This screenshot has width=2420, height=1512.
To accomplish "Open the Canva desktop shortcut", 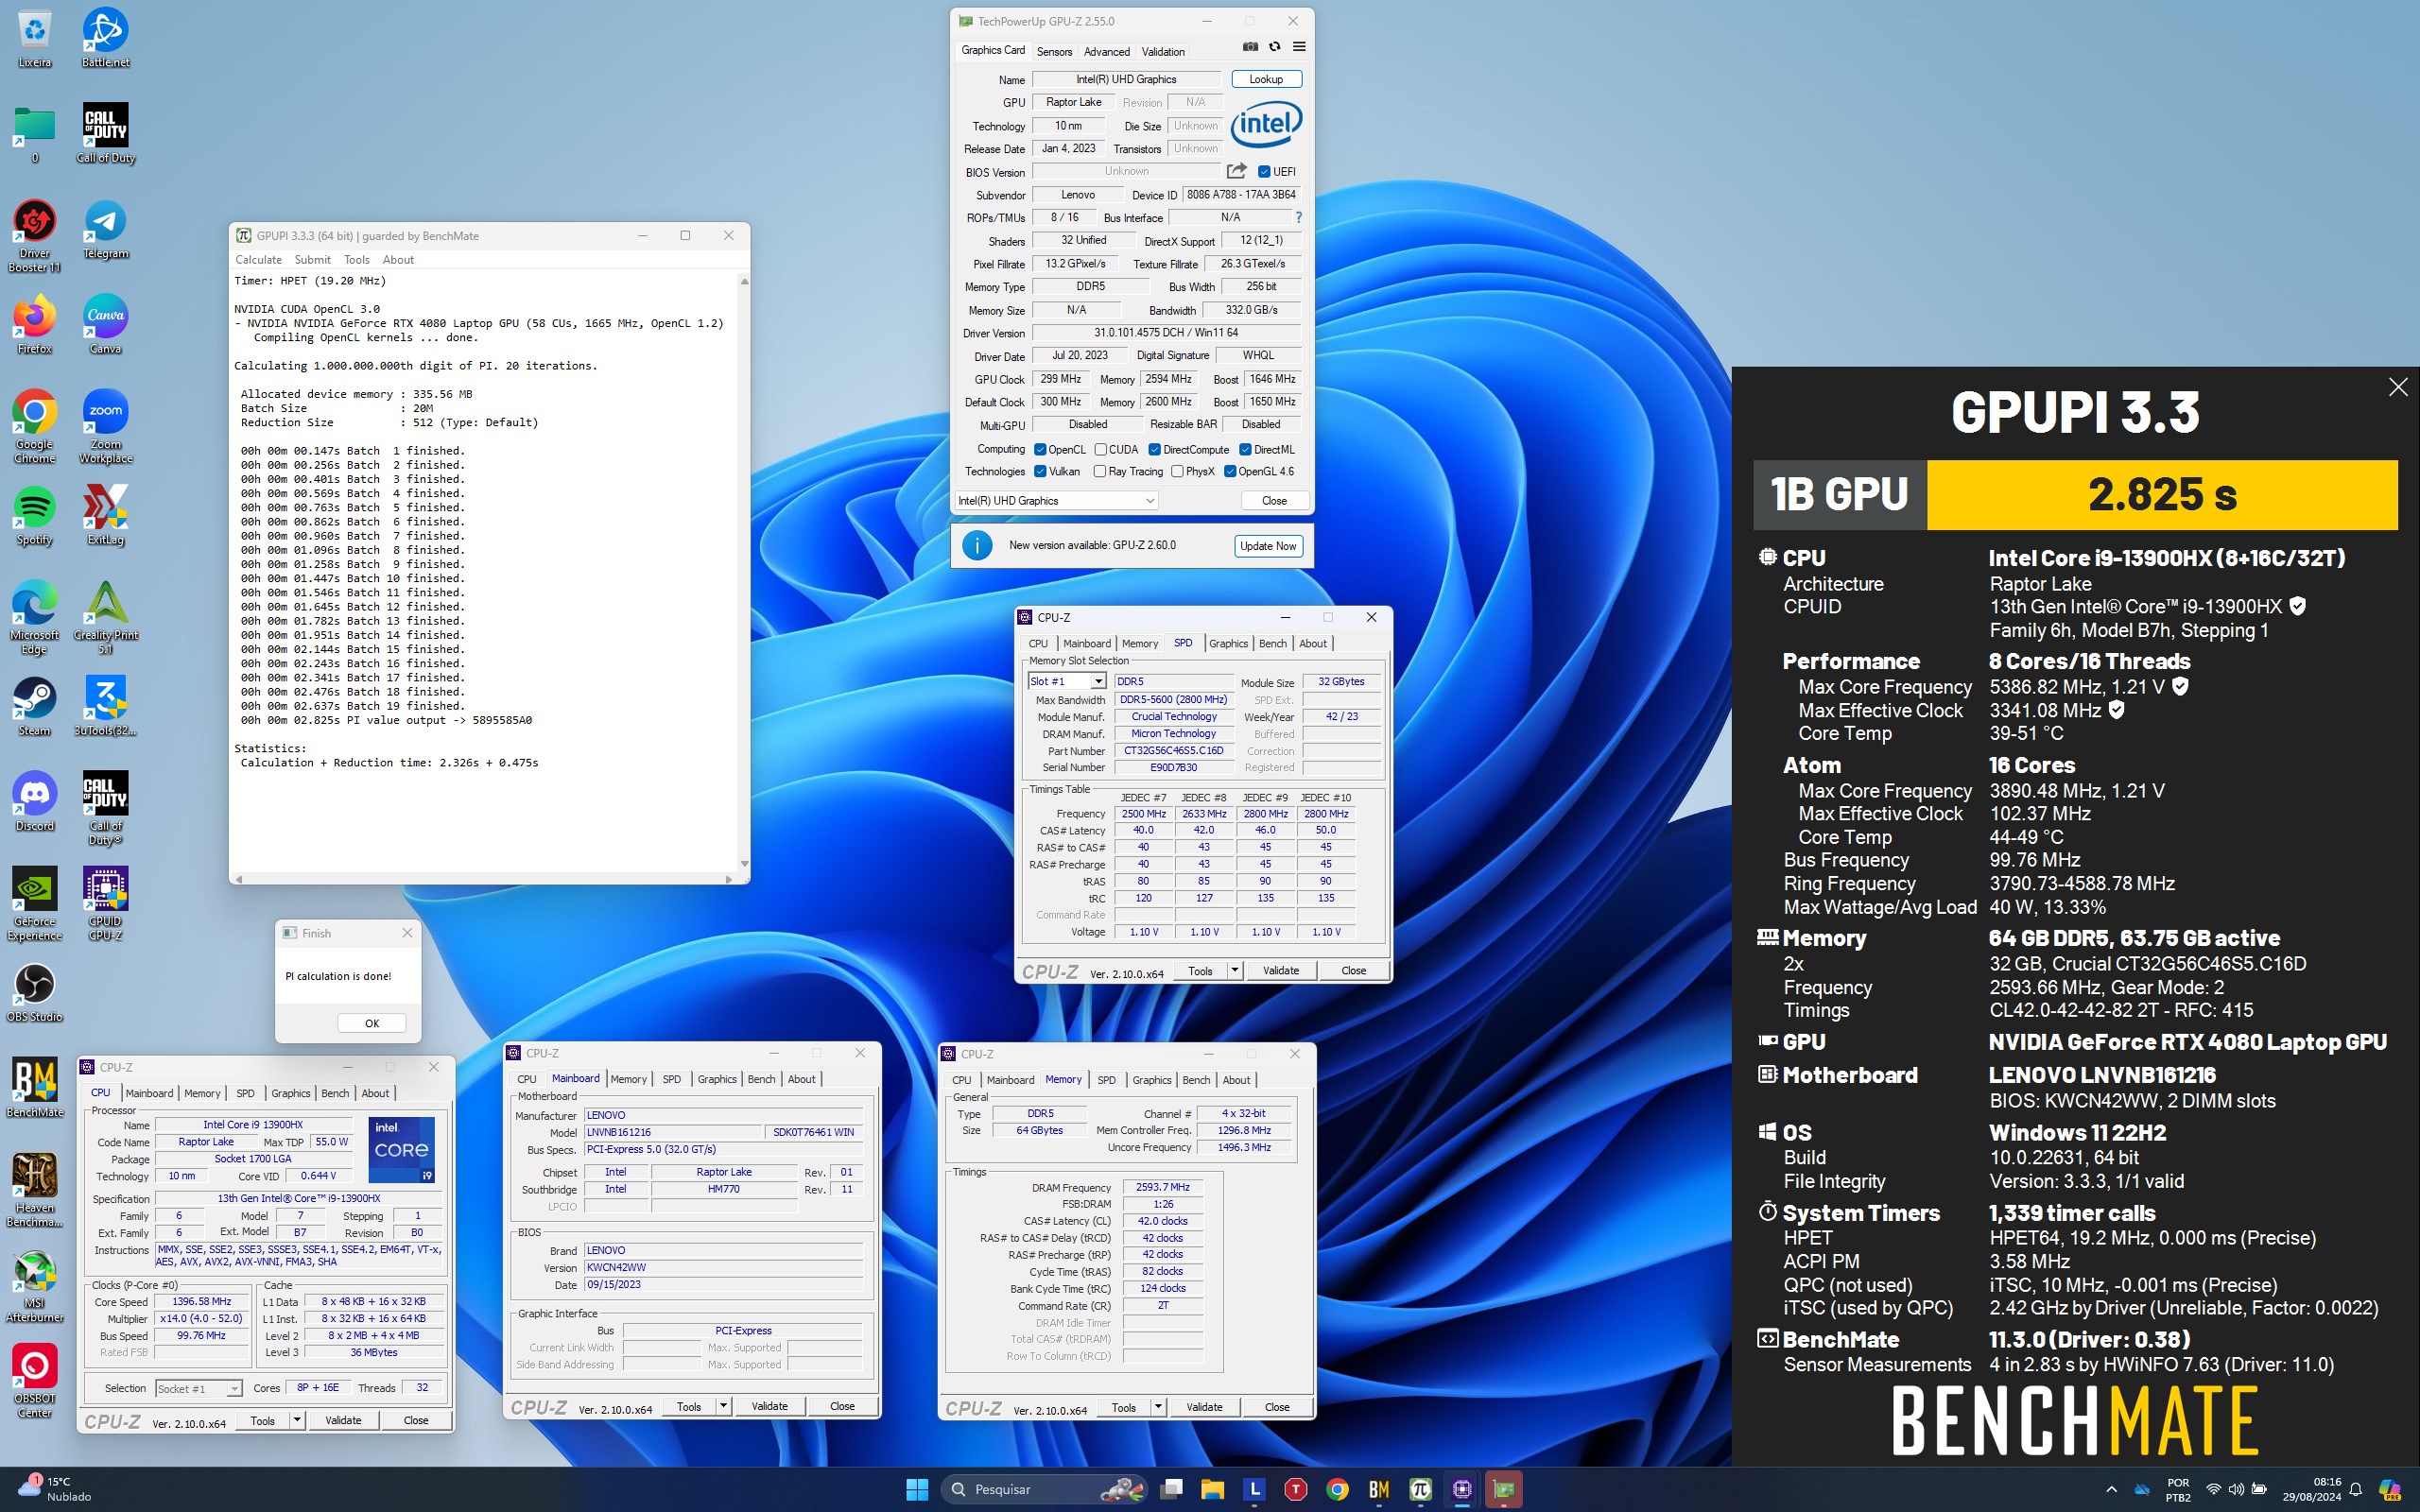I will [105, 324].
